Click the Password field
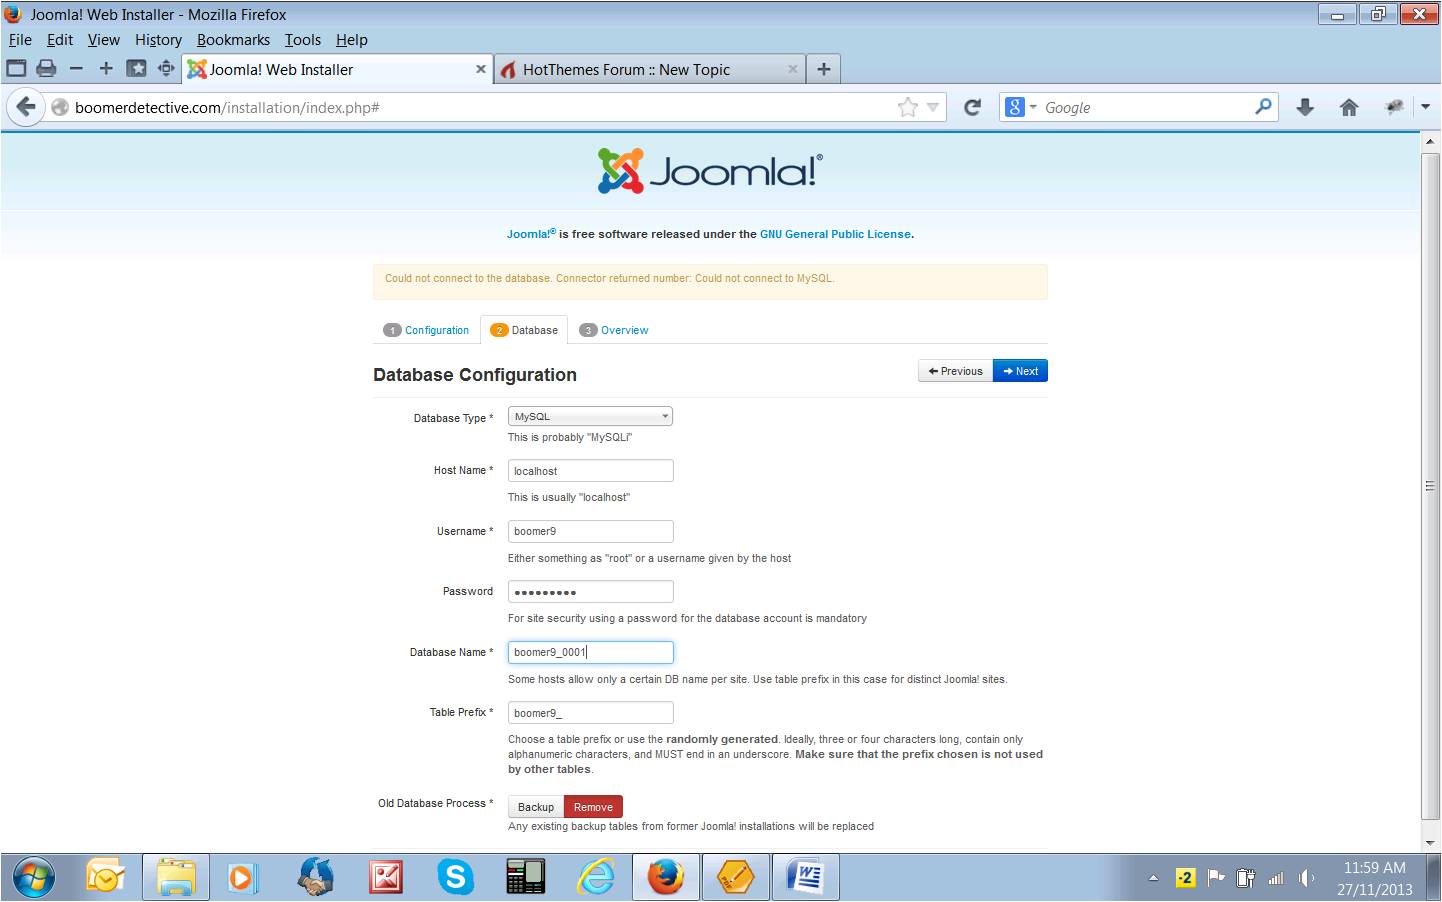Viewport: 1442px width, 902px height. tap(590, 592)
